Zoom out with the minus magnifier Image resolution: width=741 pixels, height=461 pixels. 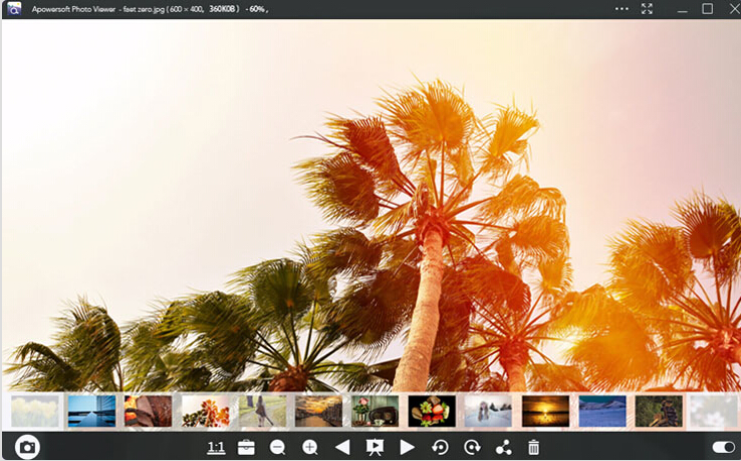[x=277, y=447]
